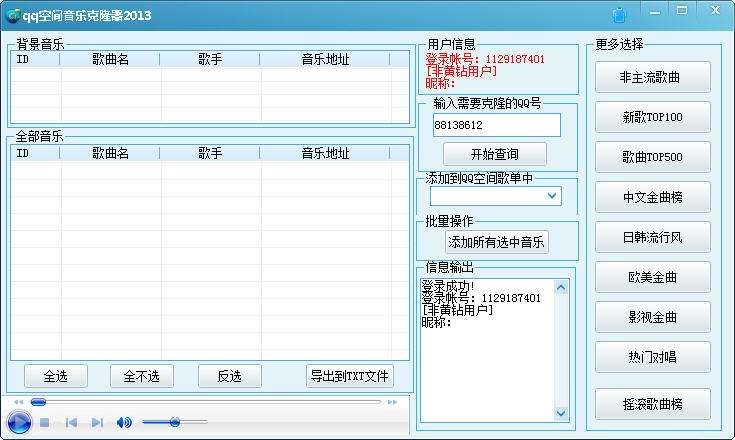Minimize the window

click(655, 12)
